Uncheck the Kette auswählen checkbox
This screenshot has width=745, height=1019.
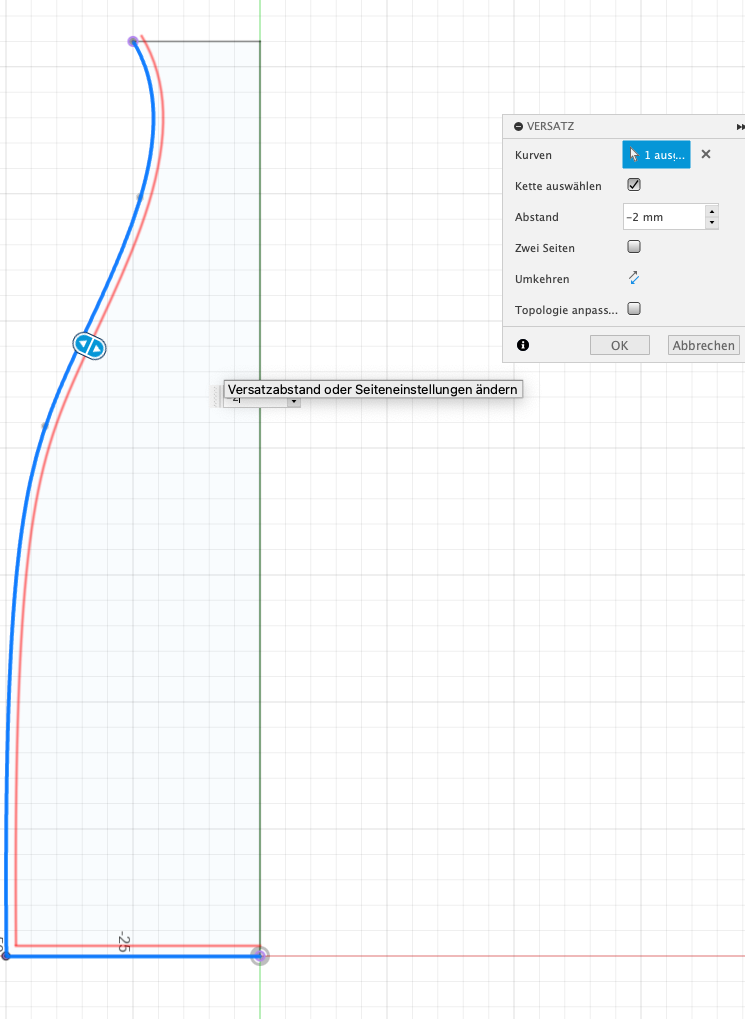click(x=633, y=185)
